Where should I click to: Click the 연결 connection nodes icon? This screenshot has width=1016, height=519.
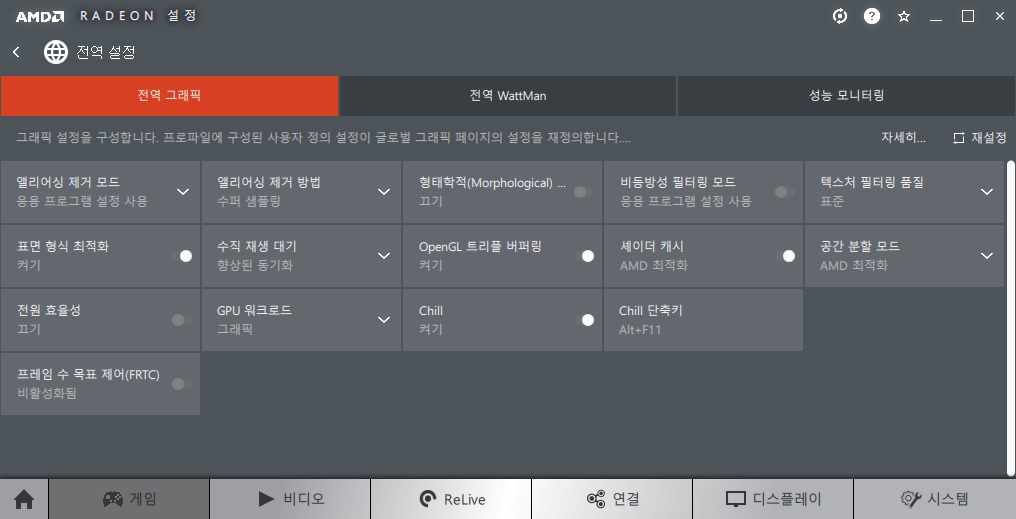(595, 499)
